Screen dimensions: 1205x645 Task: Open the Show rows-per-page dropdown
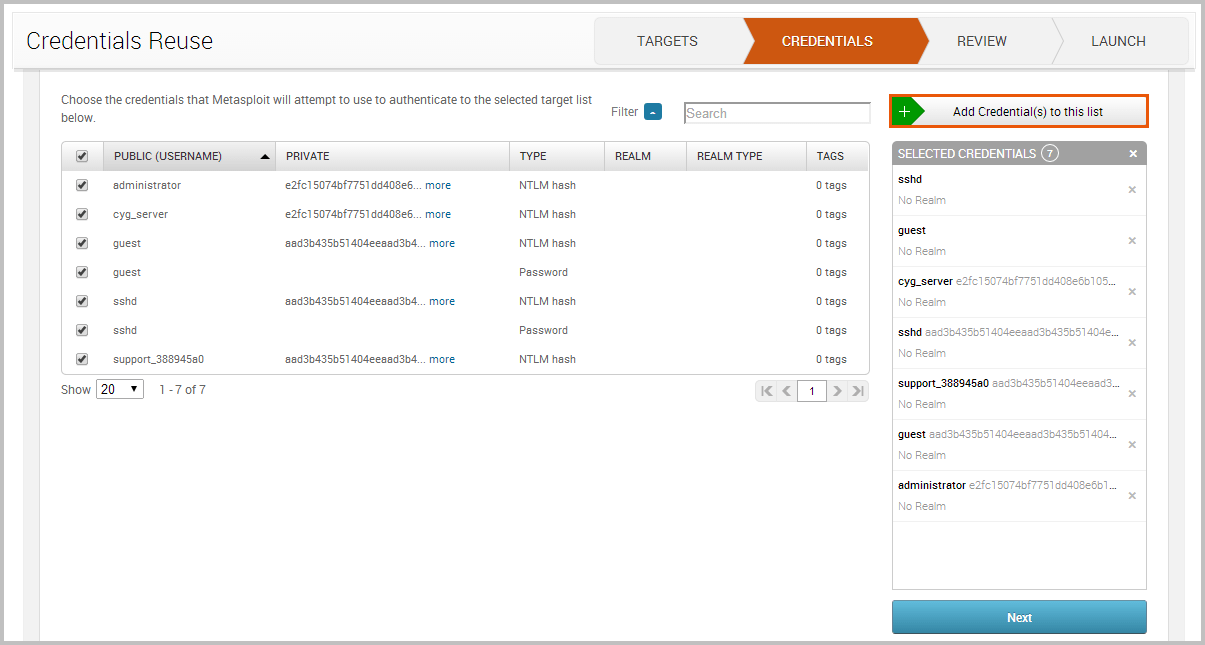tap(119, 389)
